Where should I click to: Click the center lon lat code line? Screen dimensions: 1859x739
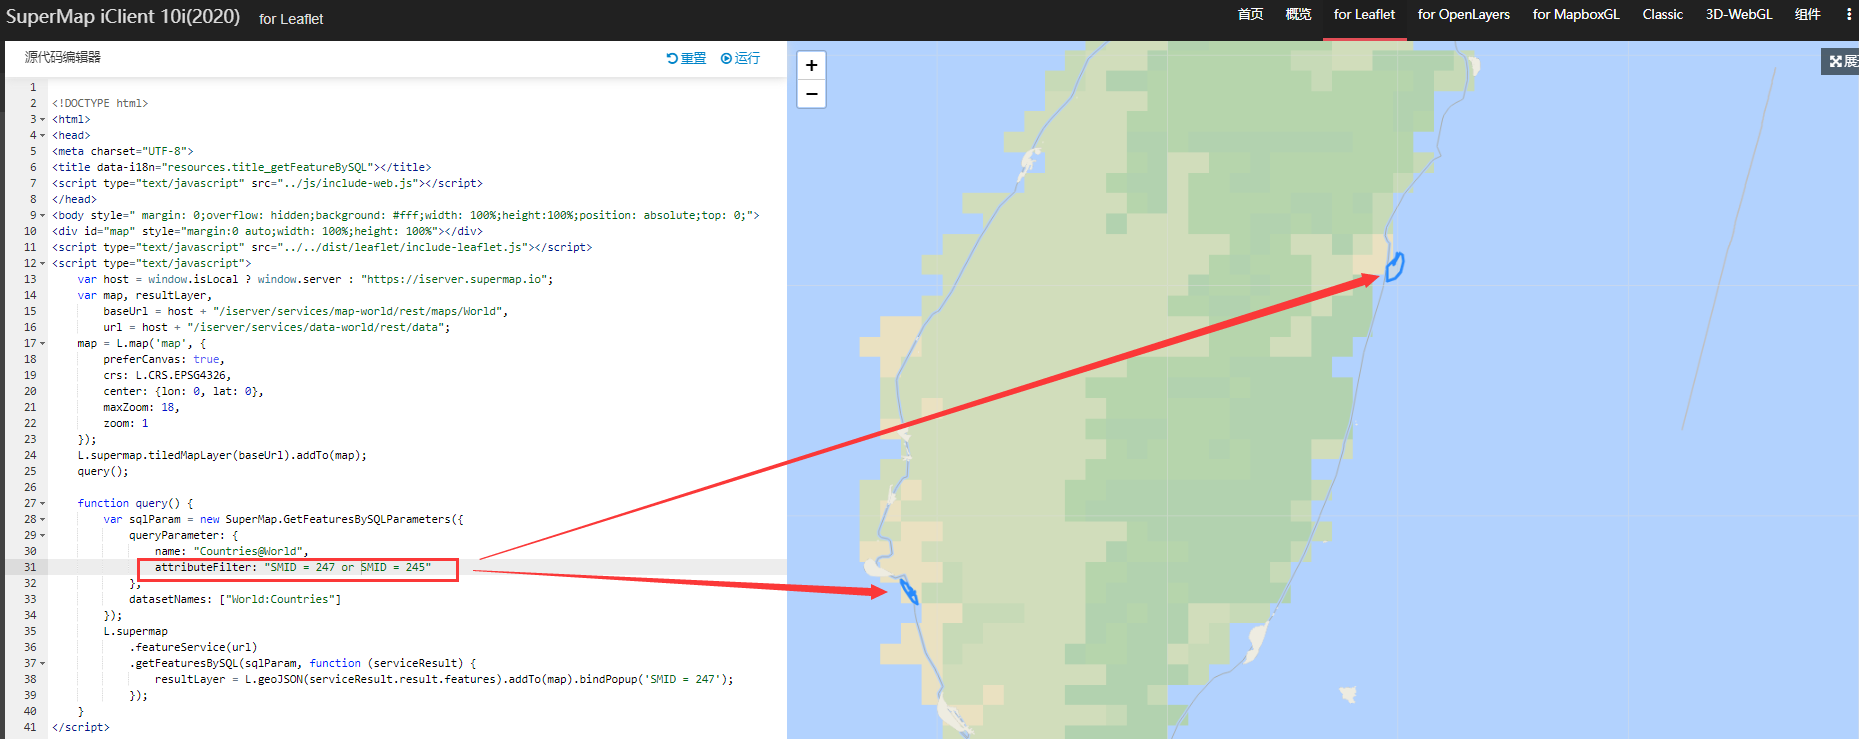(183, 391)
